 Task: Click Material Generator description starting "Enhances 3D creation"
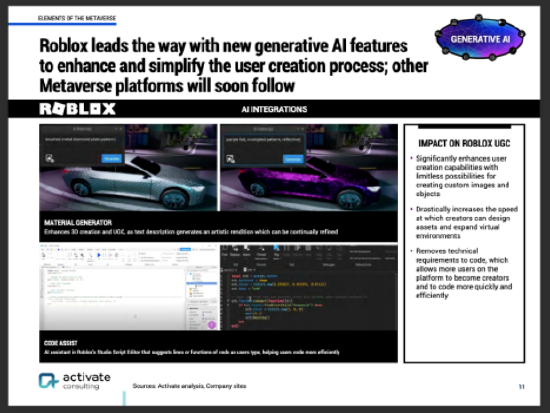click(x=191, y=232)
